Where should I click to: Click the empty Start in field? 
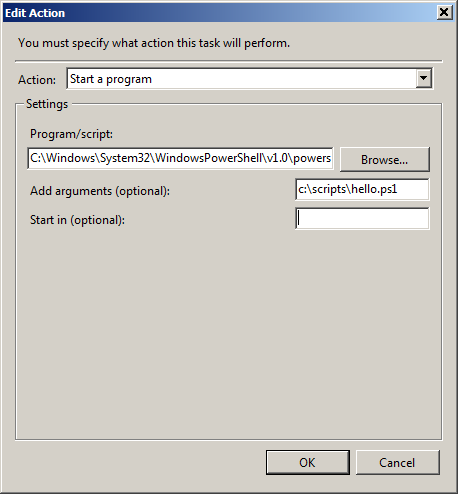pos(362,219)
